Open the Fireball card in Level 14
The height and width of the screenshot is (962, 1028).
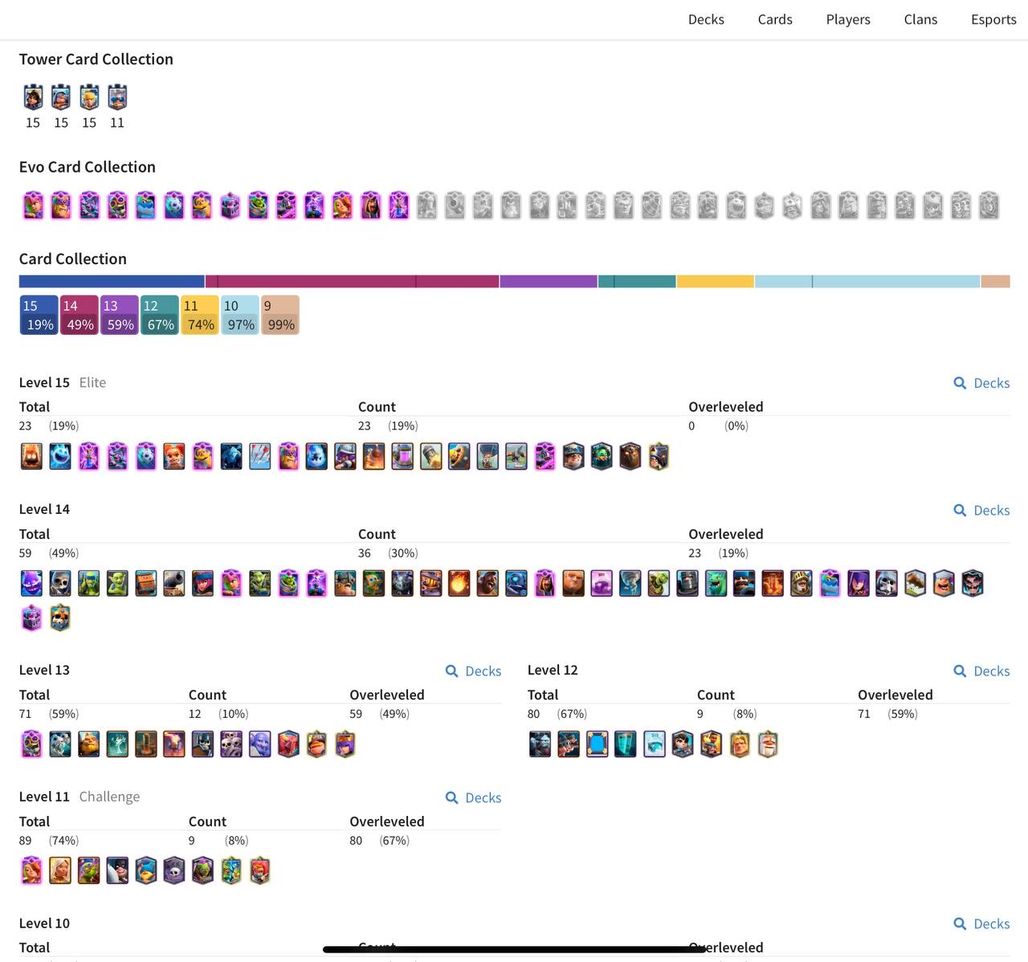(x=459, y=584)
